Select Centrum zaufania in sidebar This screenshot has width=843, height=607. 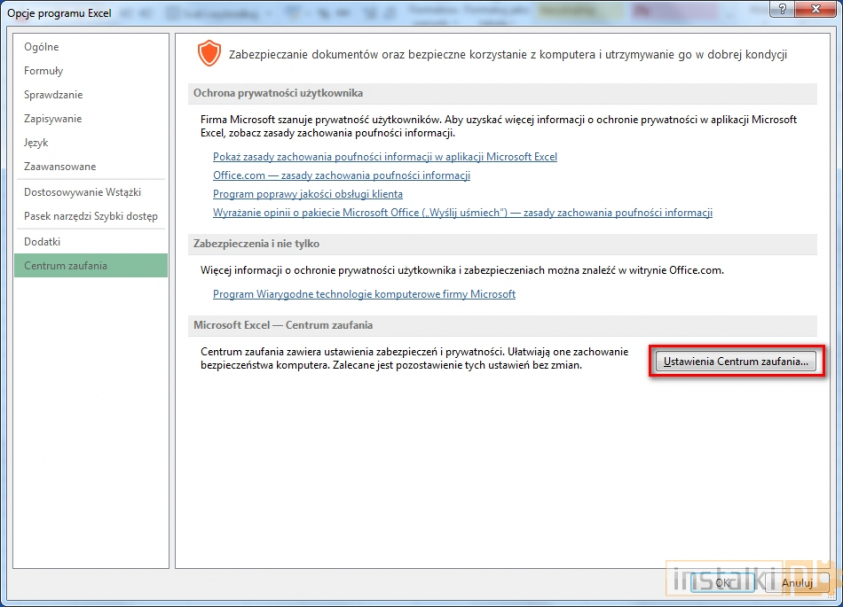(66, 266)
